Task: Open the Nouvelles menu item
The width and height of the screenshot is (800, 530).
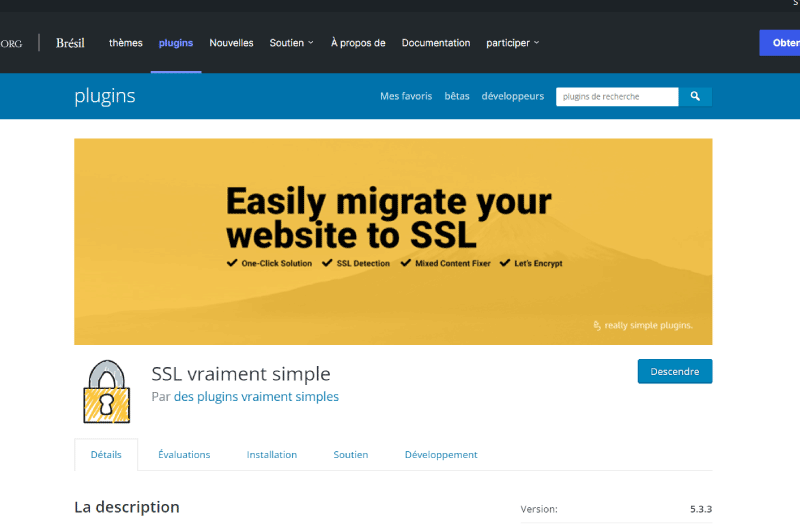Action: [231, 43]
